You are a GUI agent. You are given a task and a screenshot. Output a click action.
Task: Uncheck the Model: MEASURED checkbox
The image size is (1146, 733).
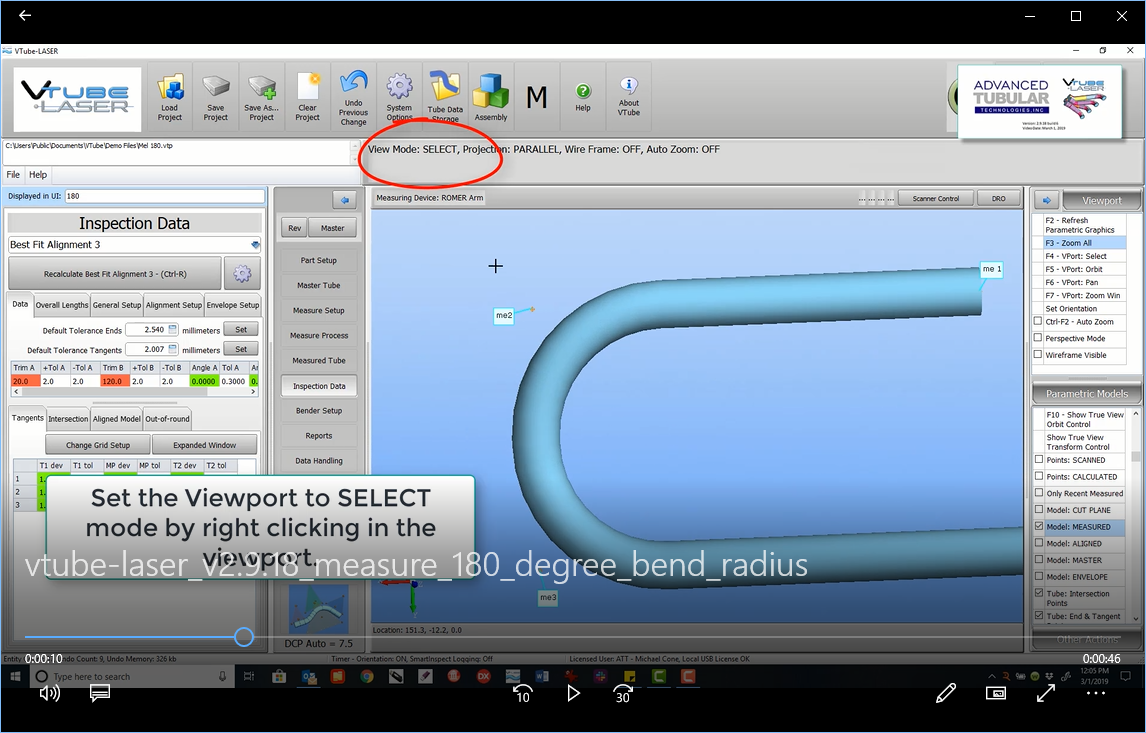tap(1039, 527)
